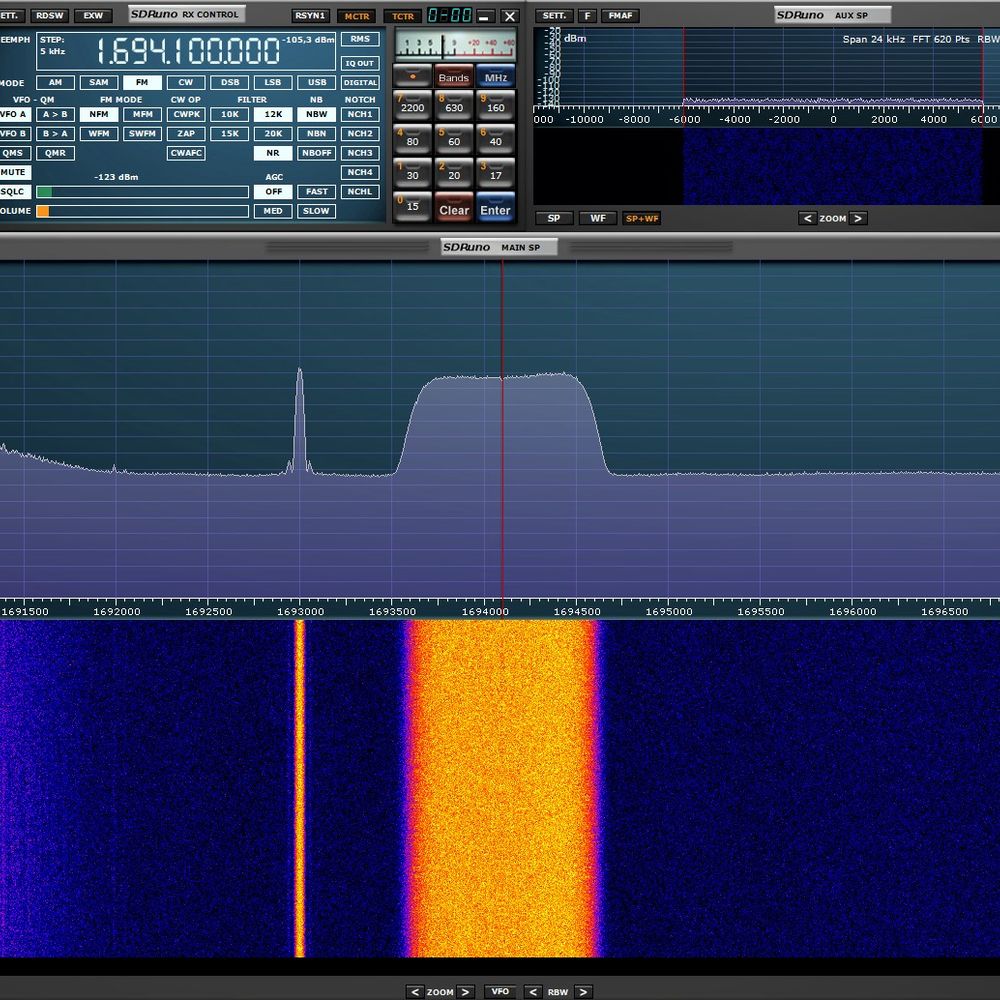Click the QMR memory recall button

[55, 153]
